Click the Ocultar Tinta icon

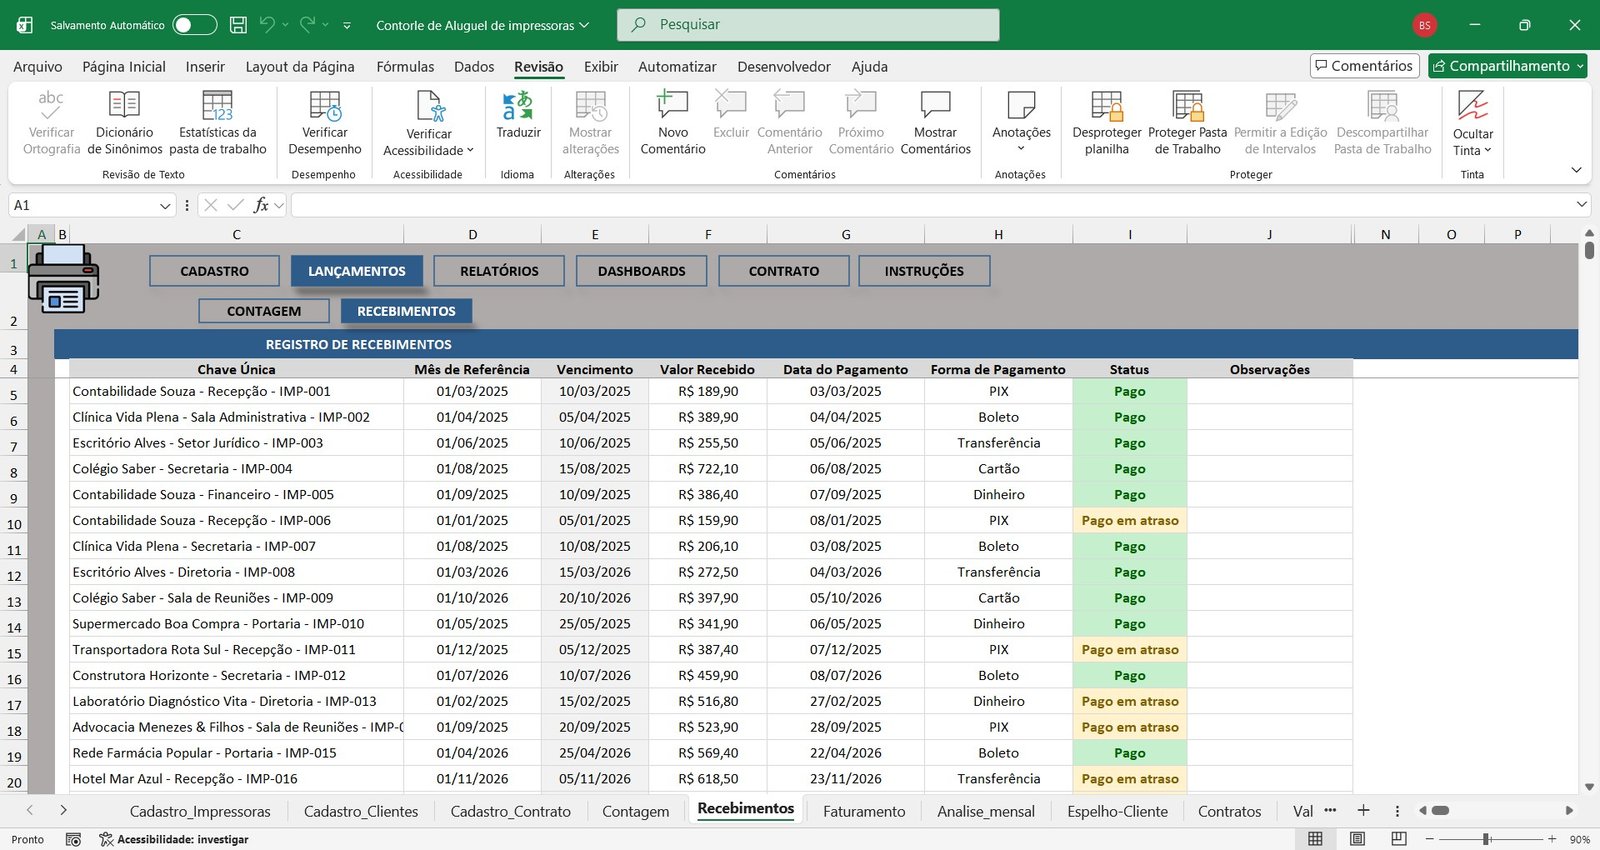pyautogui.click(x=1473, y=105)
